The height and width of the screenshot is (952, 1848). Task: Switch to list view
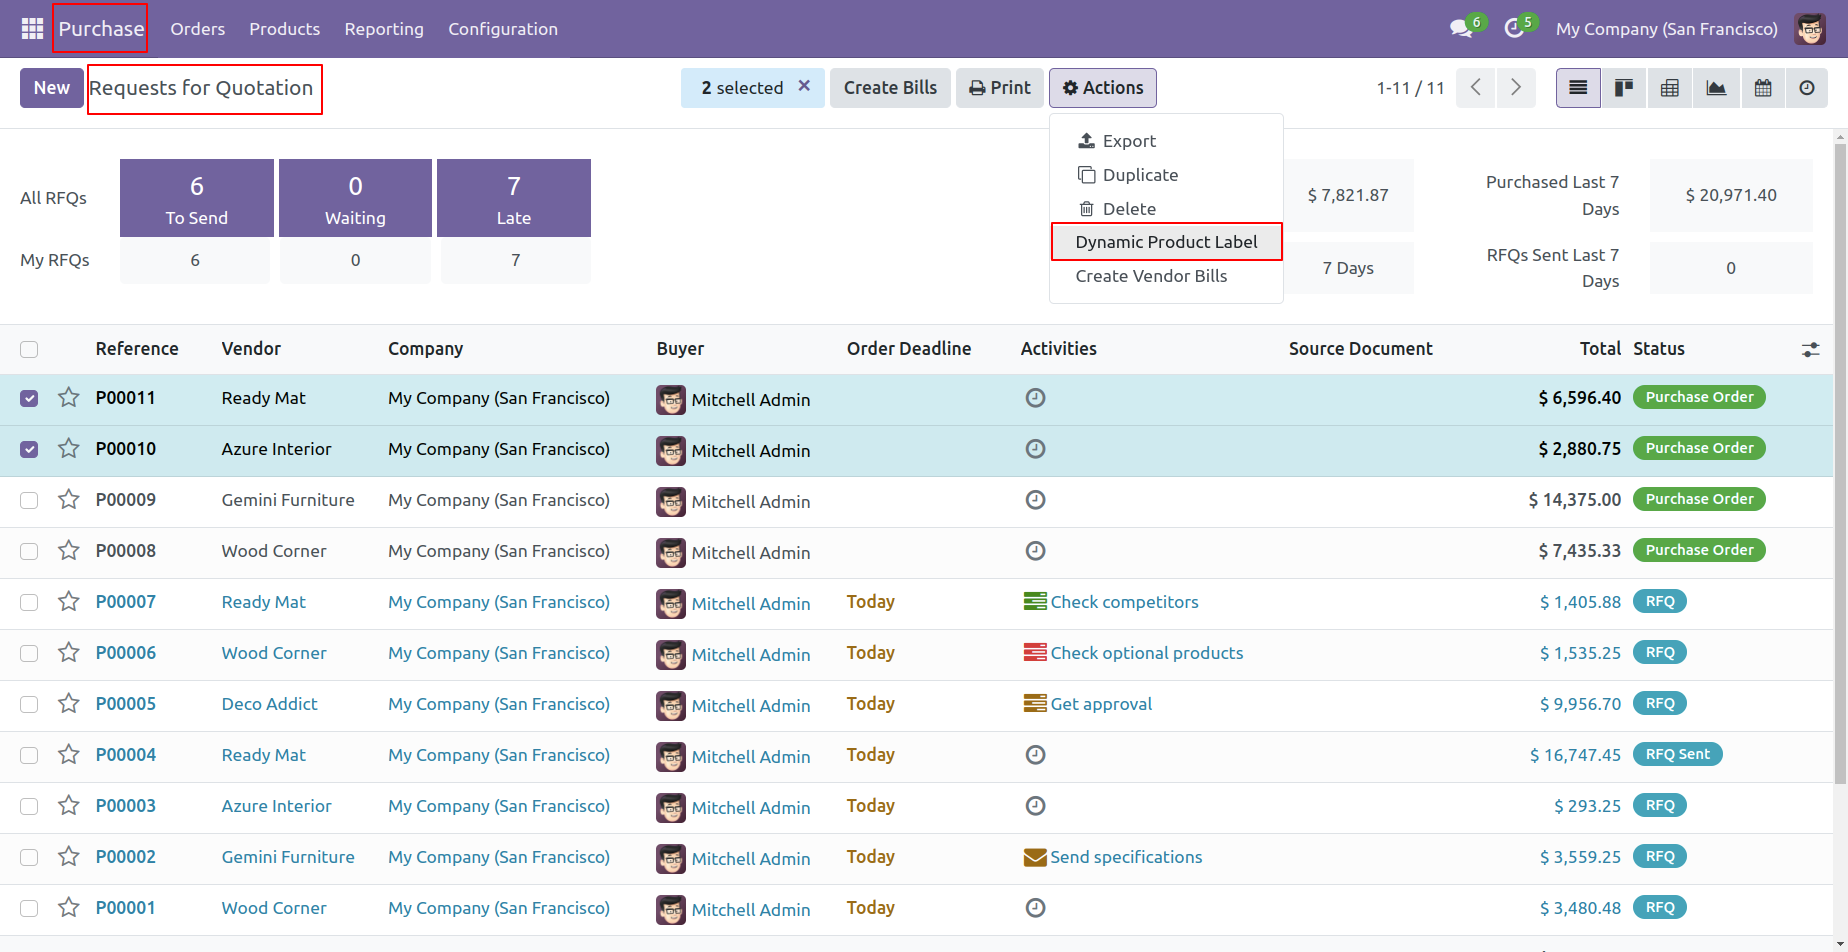[x=1578, y=88]
